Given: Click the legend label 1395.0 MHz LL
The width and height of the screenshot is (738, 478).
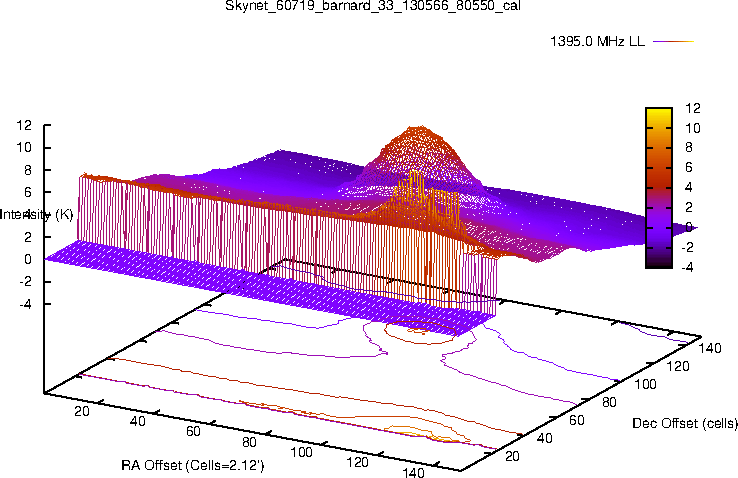Looking at the screenshot, I should 597,41.
